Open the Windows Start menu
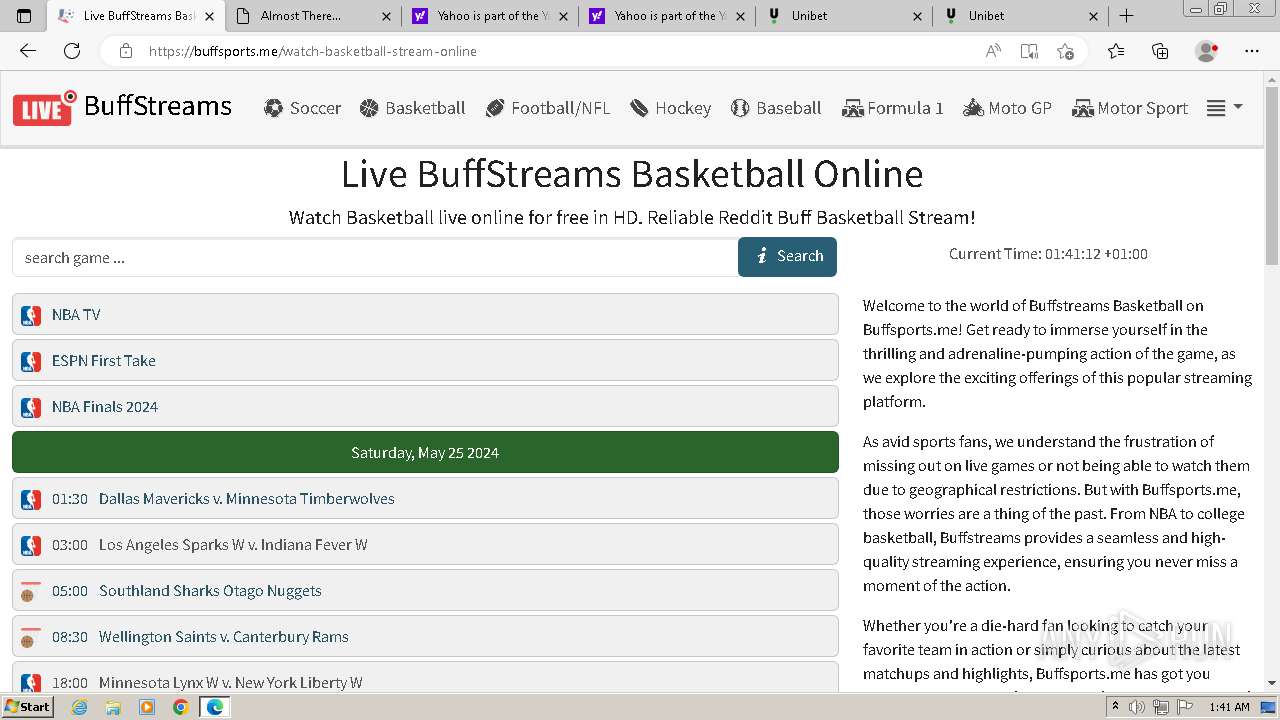Screen dimensions: 1280x720 tap(28, 707)
